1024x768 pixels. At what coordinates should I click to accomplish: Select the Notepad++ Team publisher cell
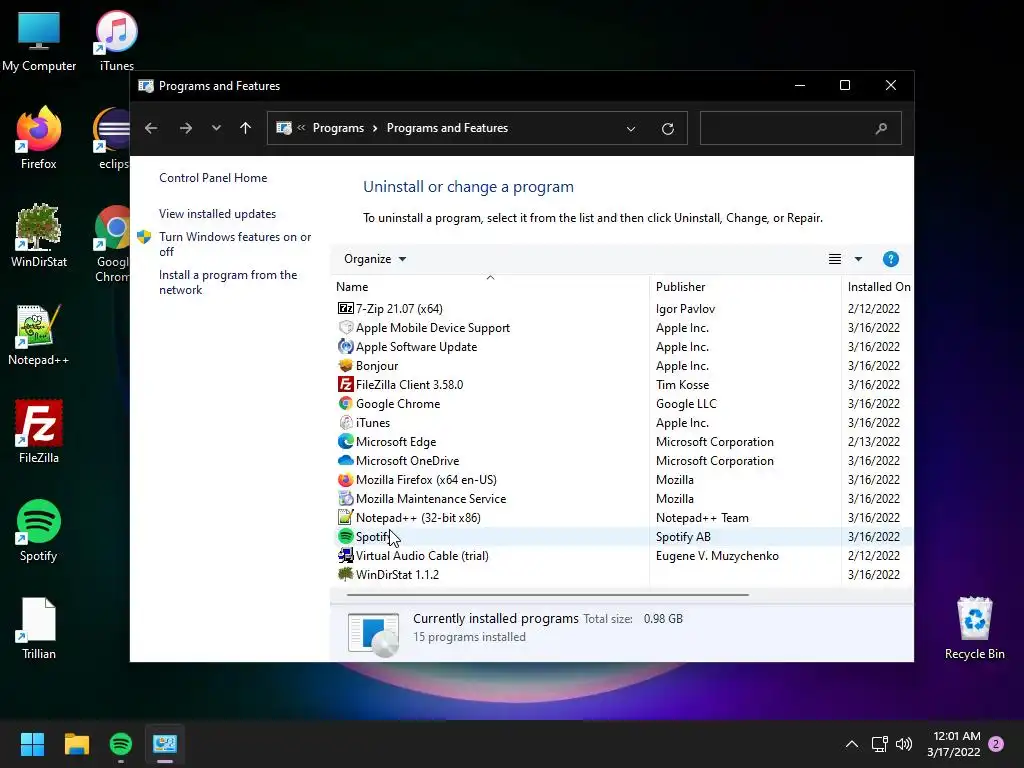point(702,517)
